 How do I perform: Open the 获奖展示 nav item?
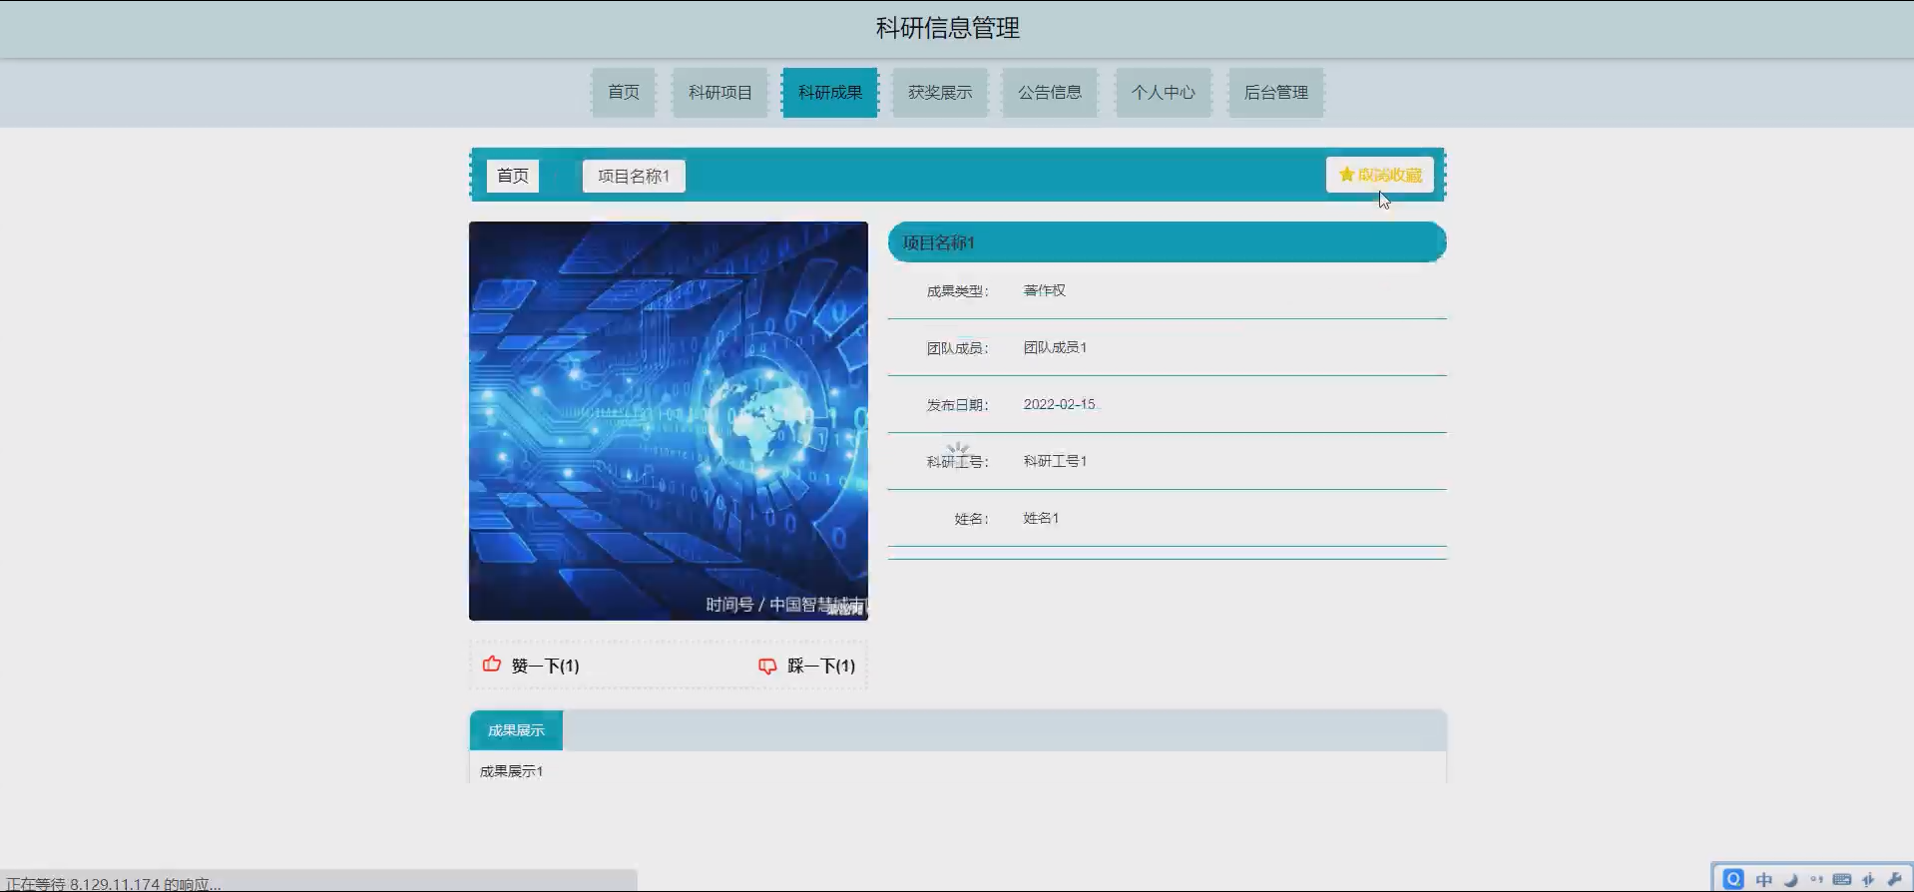(x=940, y=92)
